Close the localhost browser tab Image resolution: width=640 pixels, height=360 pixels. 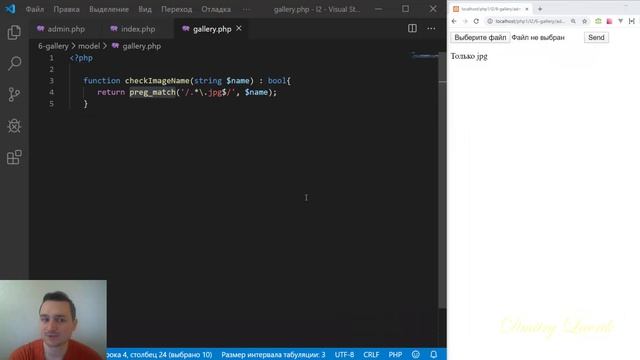(527, 9)
